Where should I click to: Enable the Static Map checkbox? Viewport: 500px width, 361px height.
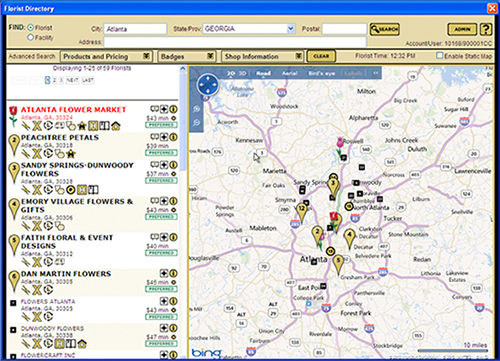point(440,55)
